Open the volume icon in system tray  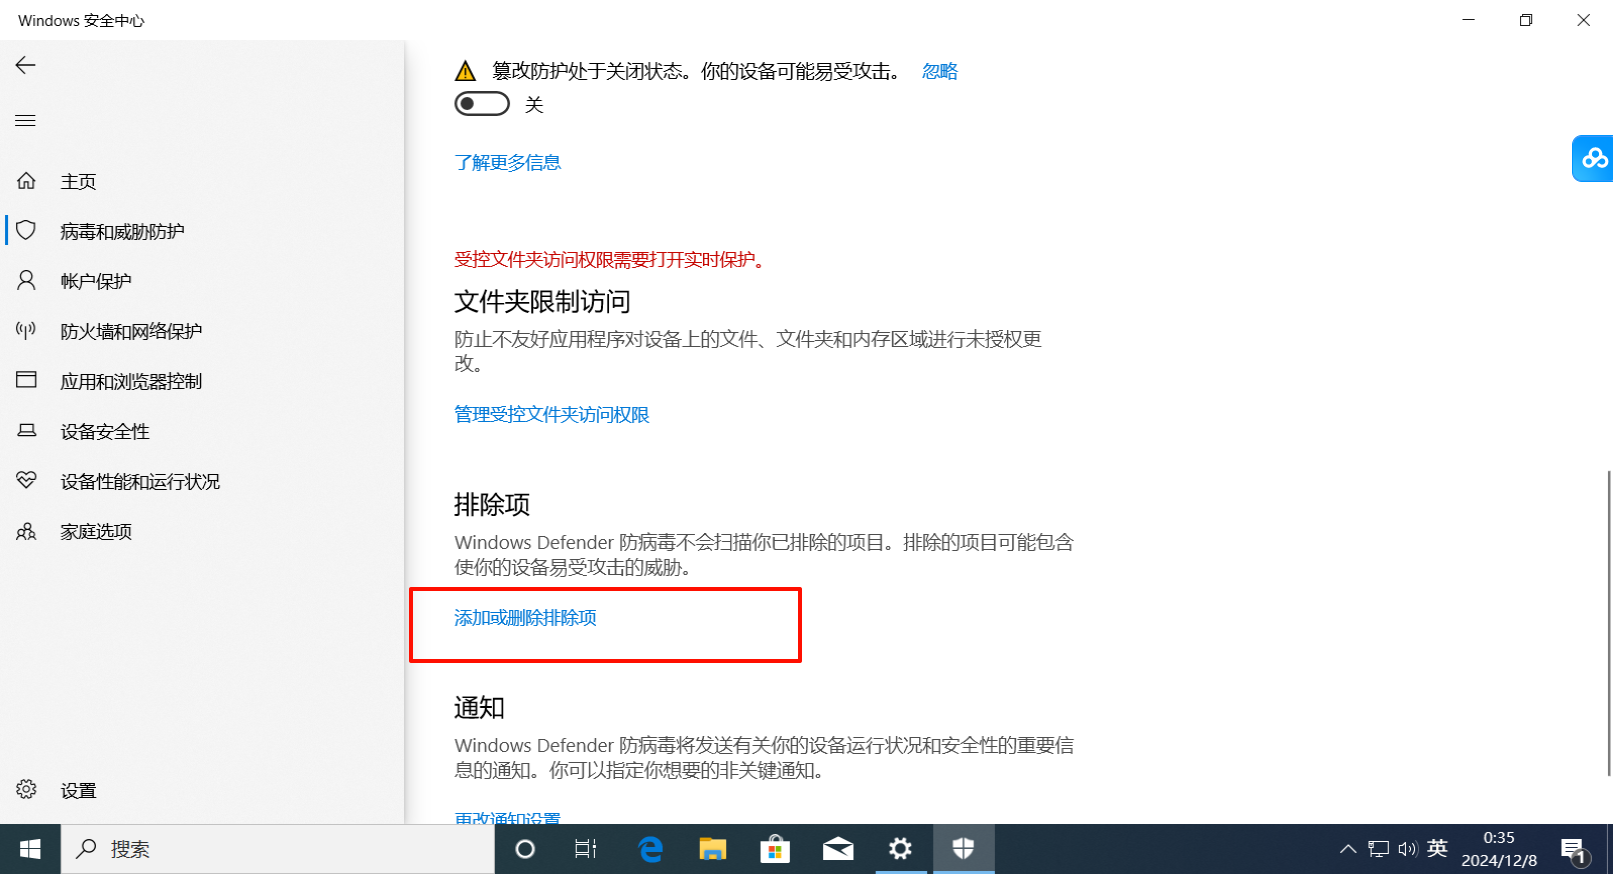click(x=1408, y=849)
